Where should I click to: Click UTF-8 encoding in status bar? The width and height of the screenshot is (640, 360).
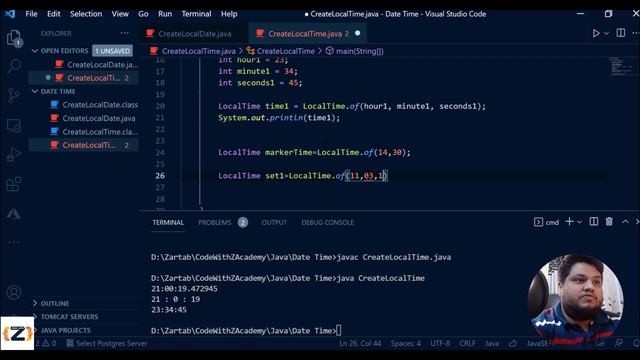(x=440, y=344)
